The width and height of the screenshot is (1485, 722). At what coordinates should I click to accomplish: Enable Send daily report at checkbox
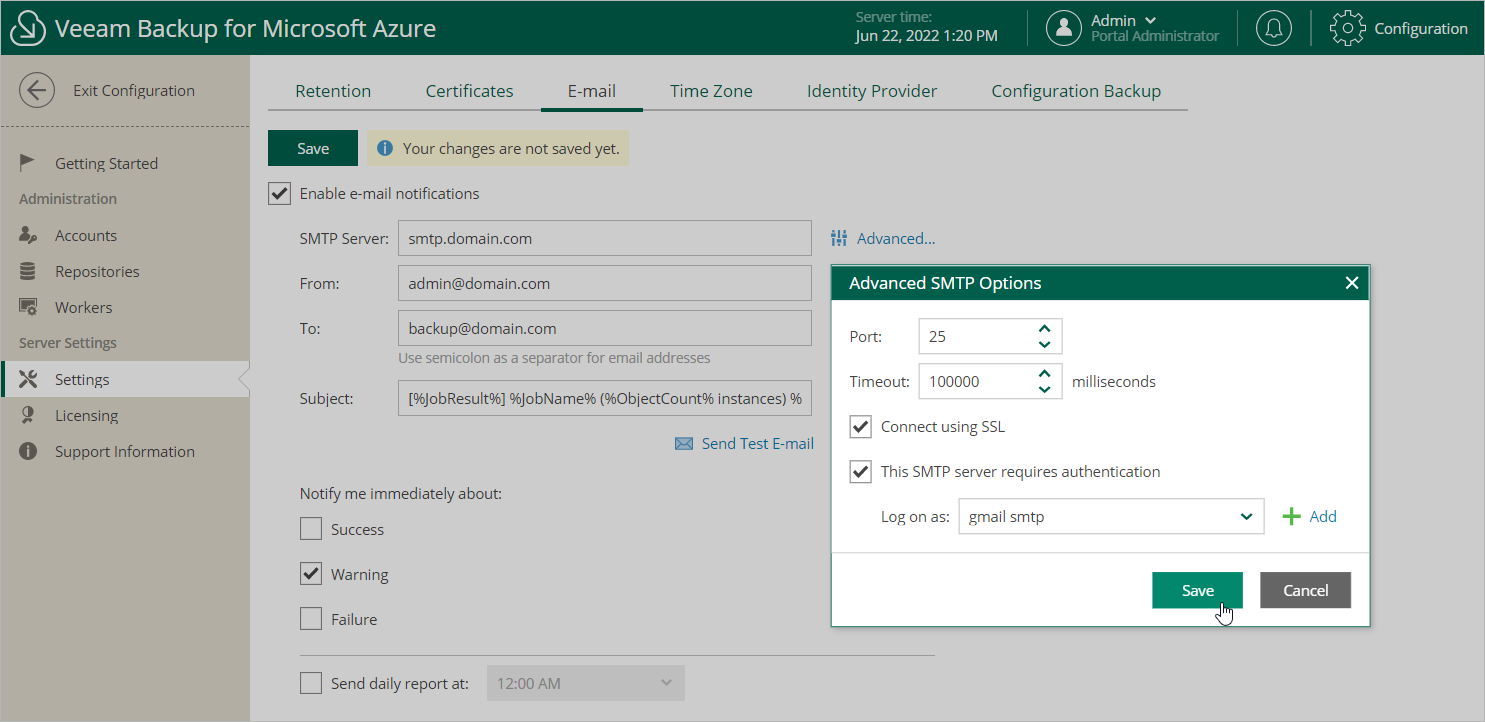point(311,684)
